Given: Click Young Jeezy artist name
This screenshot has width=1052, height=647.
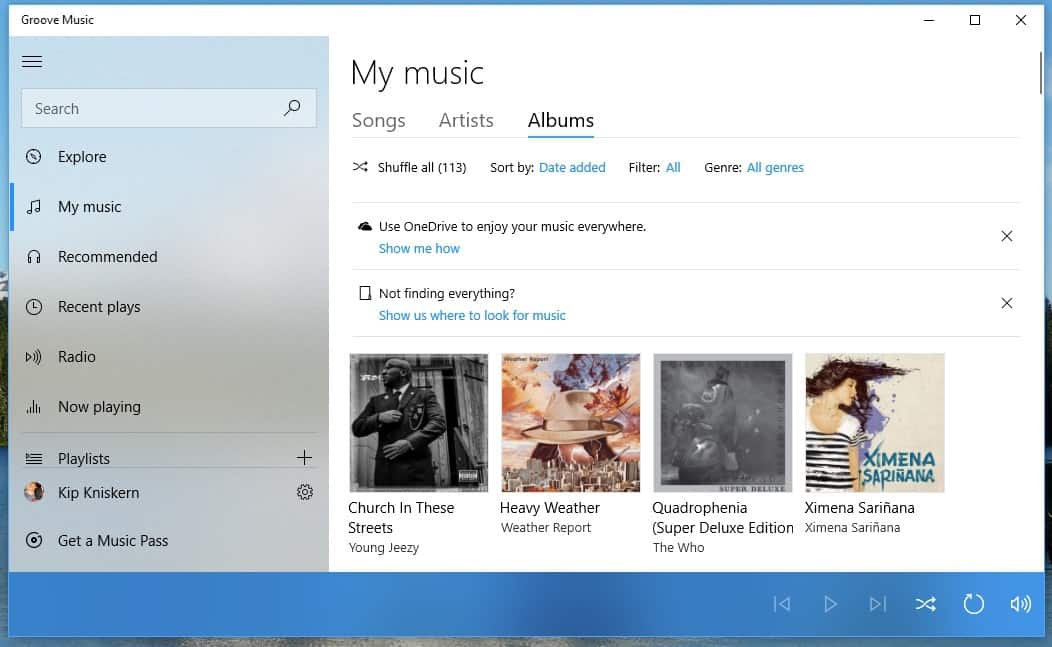Looking at the screenshot, I should (384, 548).
